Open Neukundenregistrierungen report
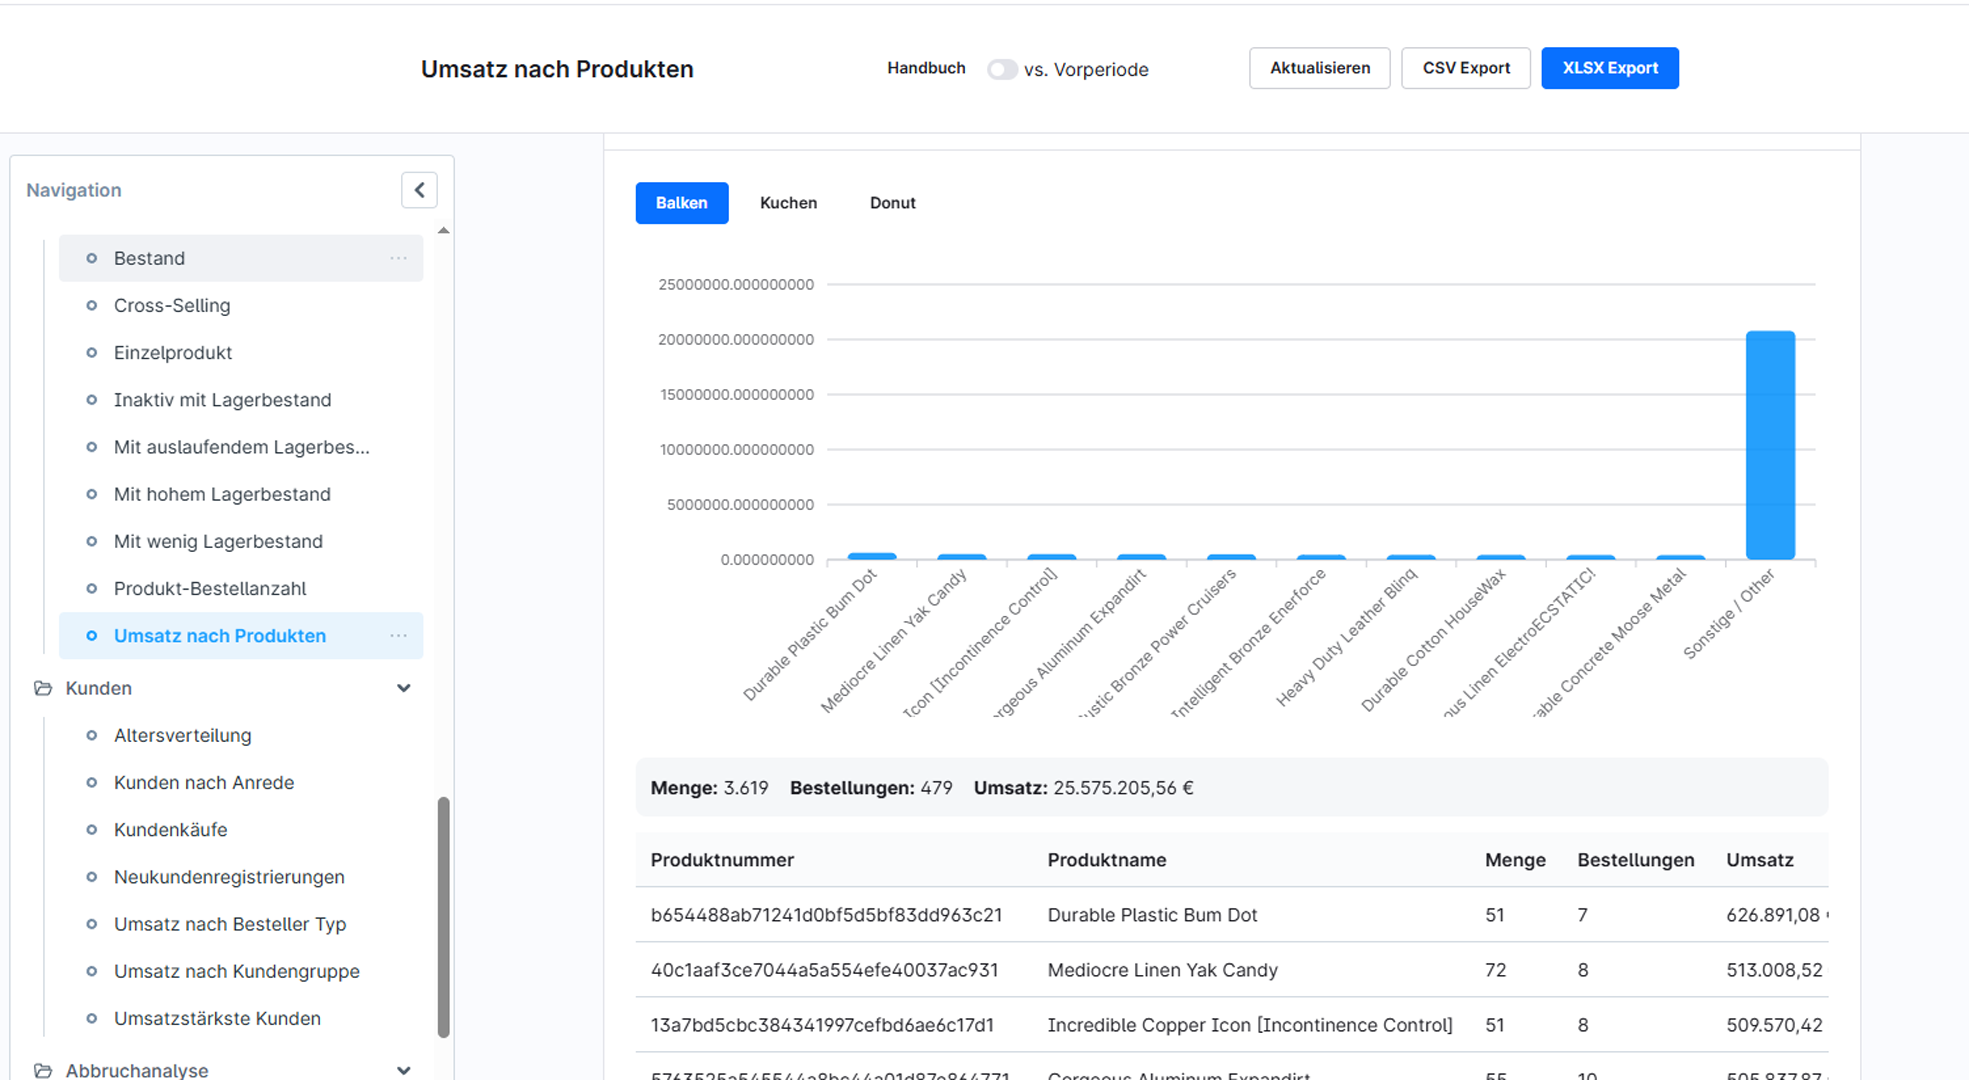Screen dimensions: 1969x1080 [241, 877]
